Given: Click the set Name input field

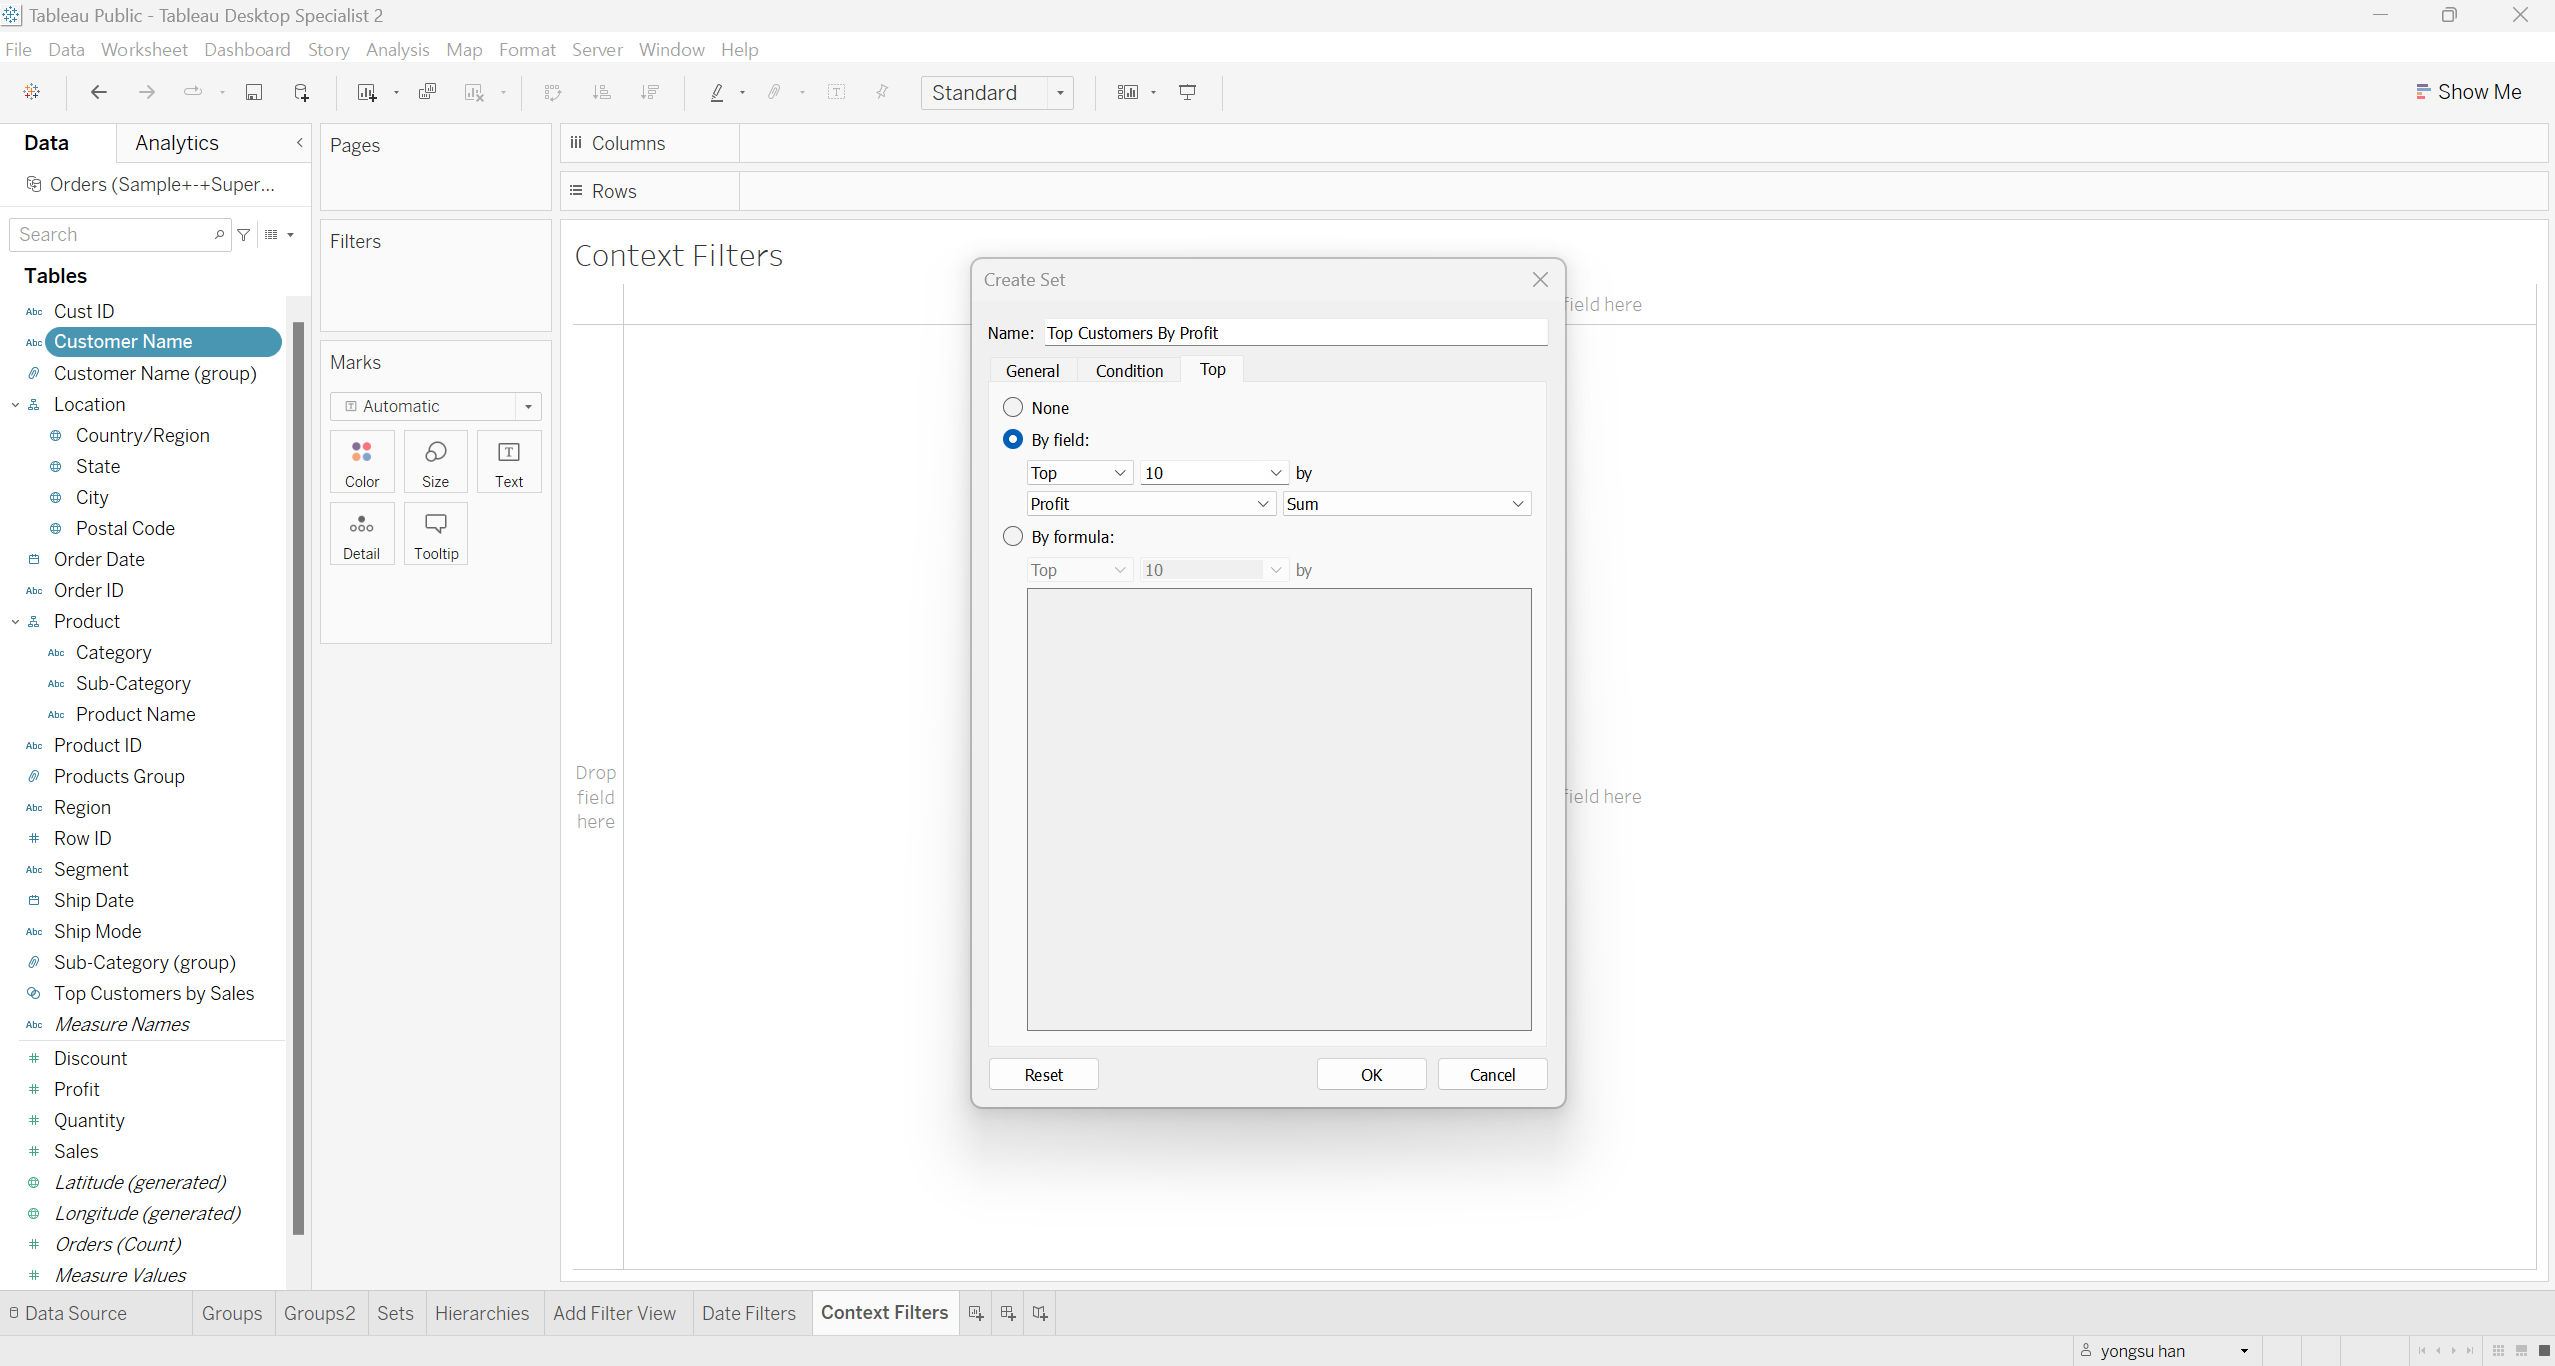Looking at the screenshot, I should (x=1295, y=333).
